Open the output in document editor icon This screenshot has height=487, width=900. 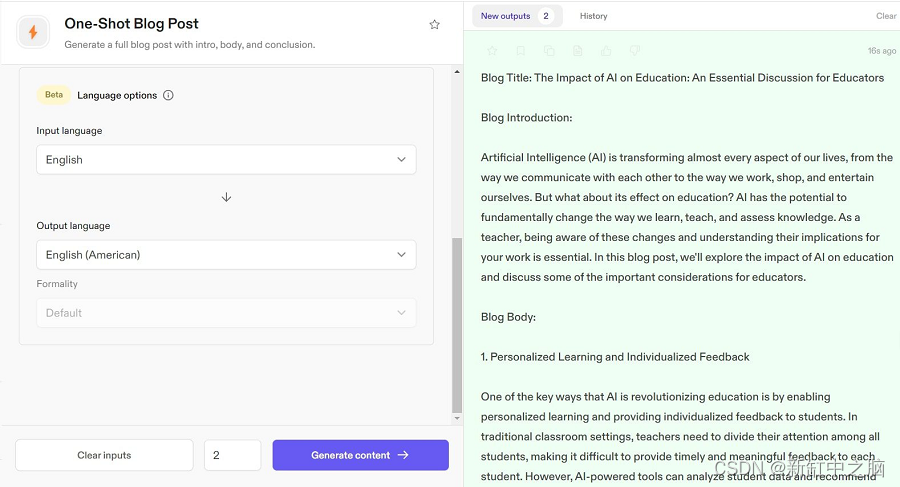coord(577,51)
